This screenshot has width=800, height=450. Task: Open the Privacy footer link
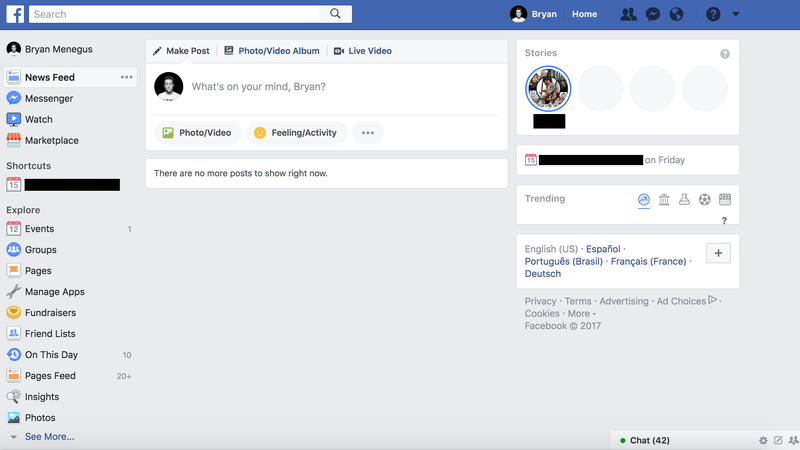[x=540, y=301]
